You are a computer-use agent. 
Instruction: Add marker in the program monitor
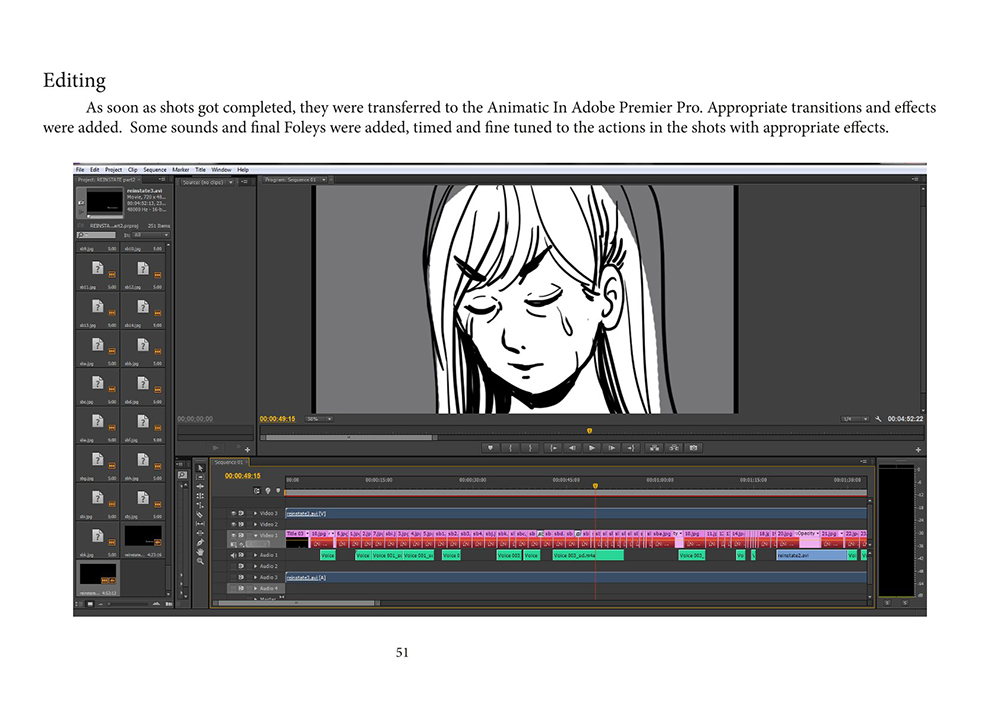tap(490, 448)
